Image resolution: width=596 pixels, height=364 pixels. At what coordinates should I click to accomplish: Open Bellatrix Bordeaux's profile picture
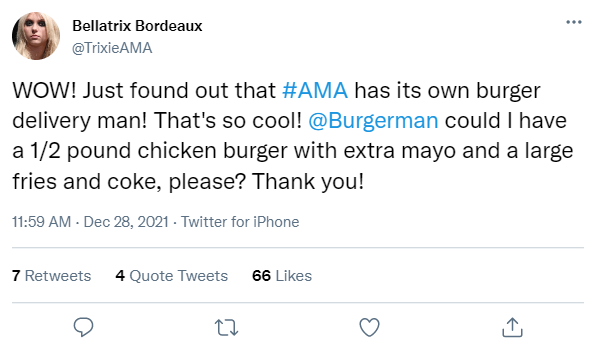(36, 36)
